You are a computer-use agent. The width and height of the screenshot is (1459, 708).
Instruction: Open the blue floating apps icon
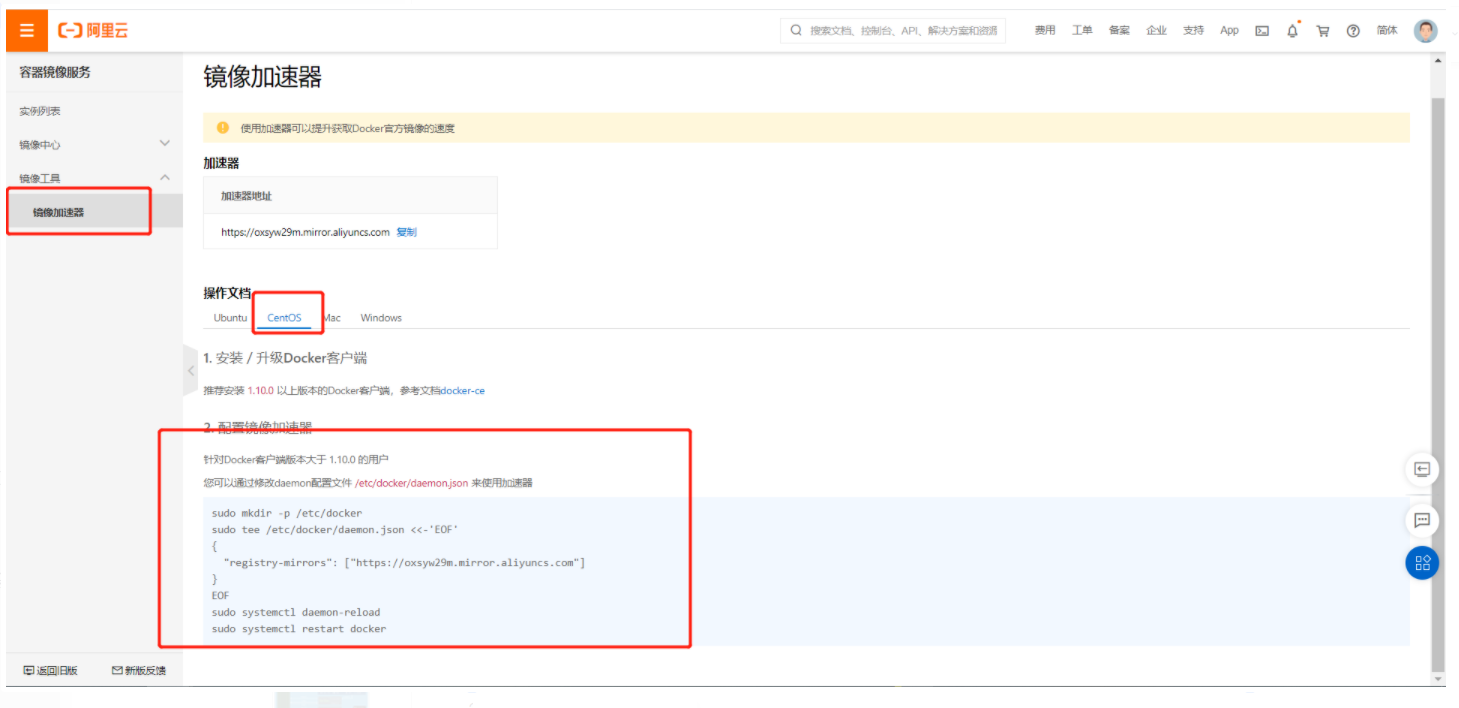(x=1422, y=562)
